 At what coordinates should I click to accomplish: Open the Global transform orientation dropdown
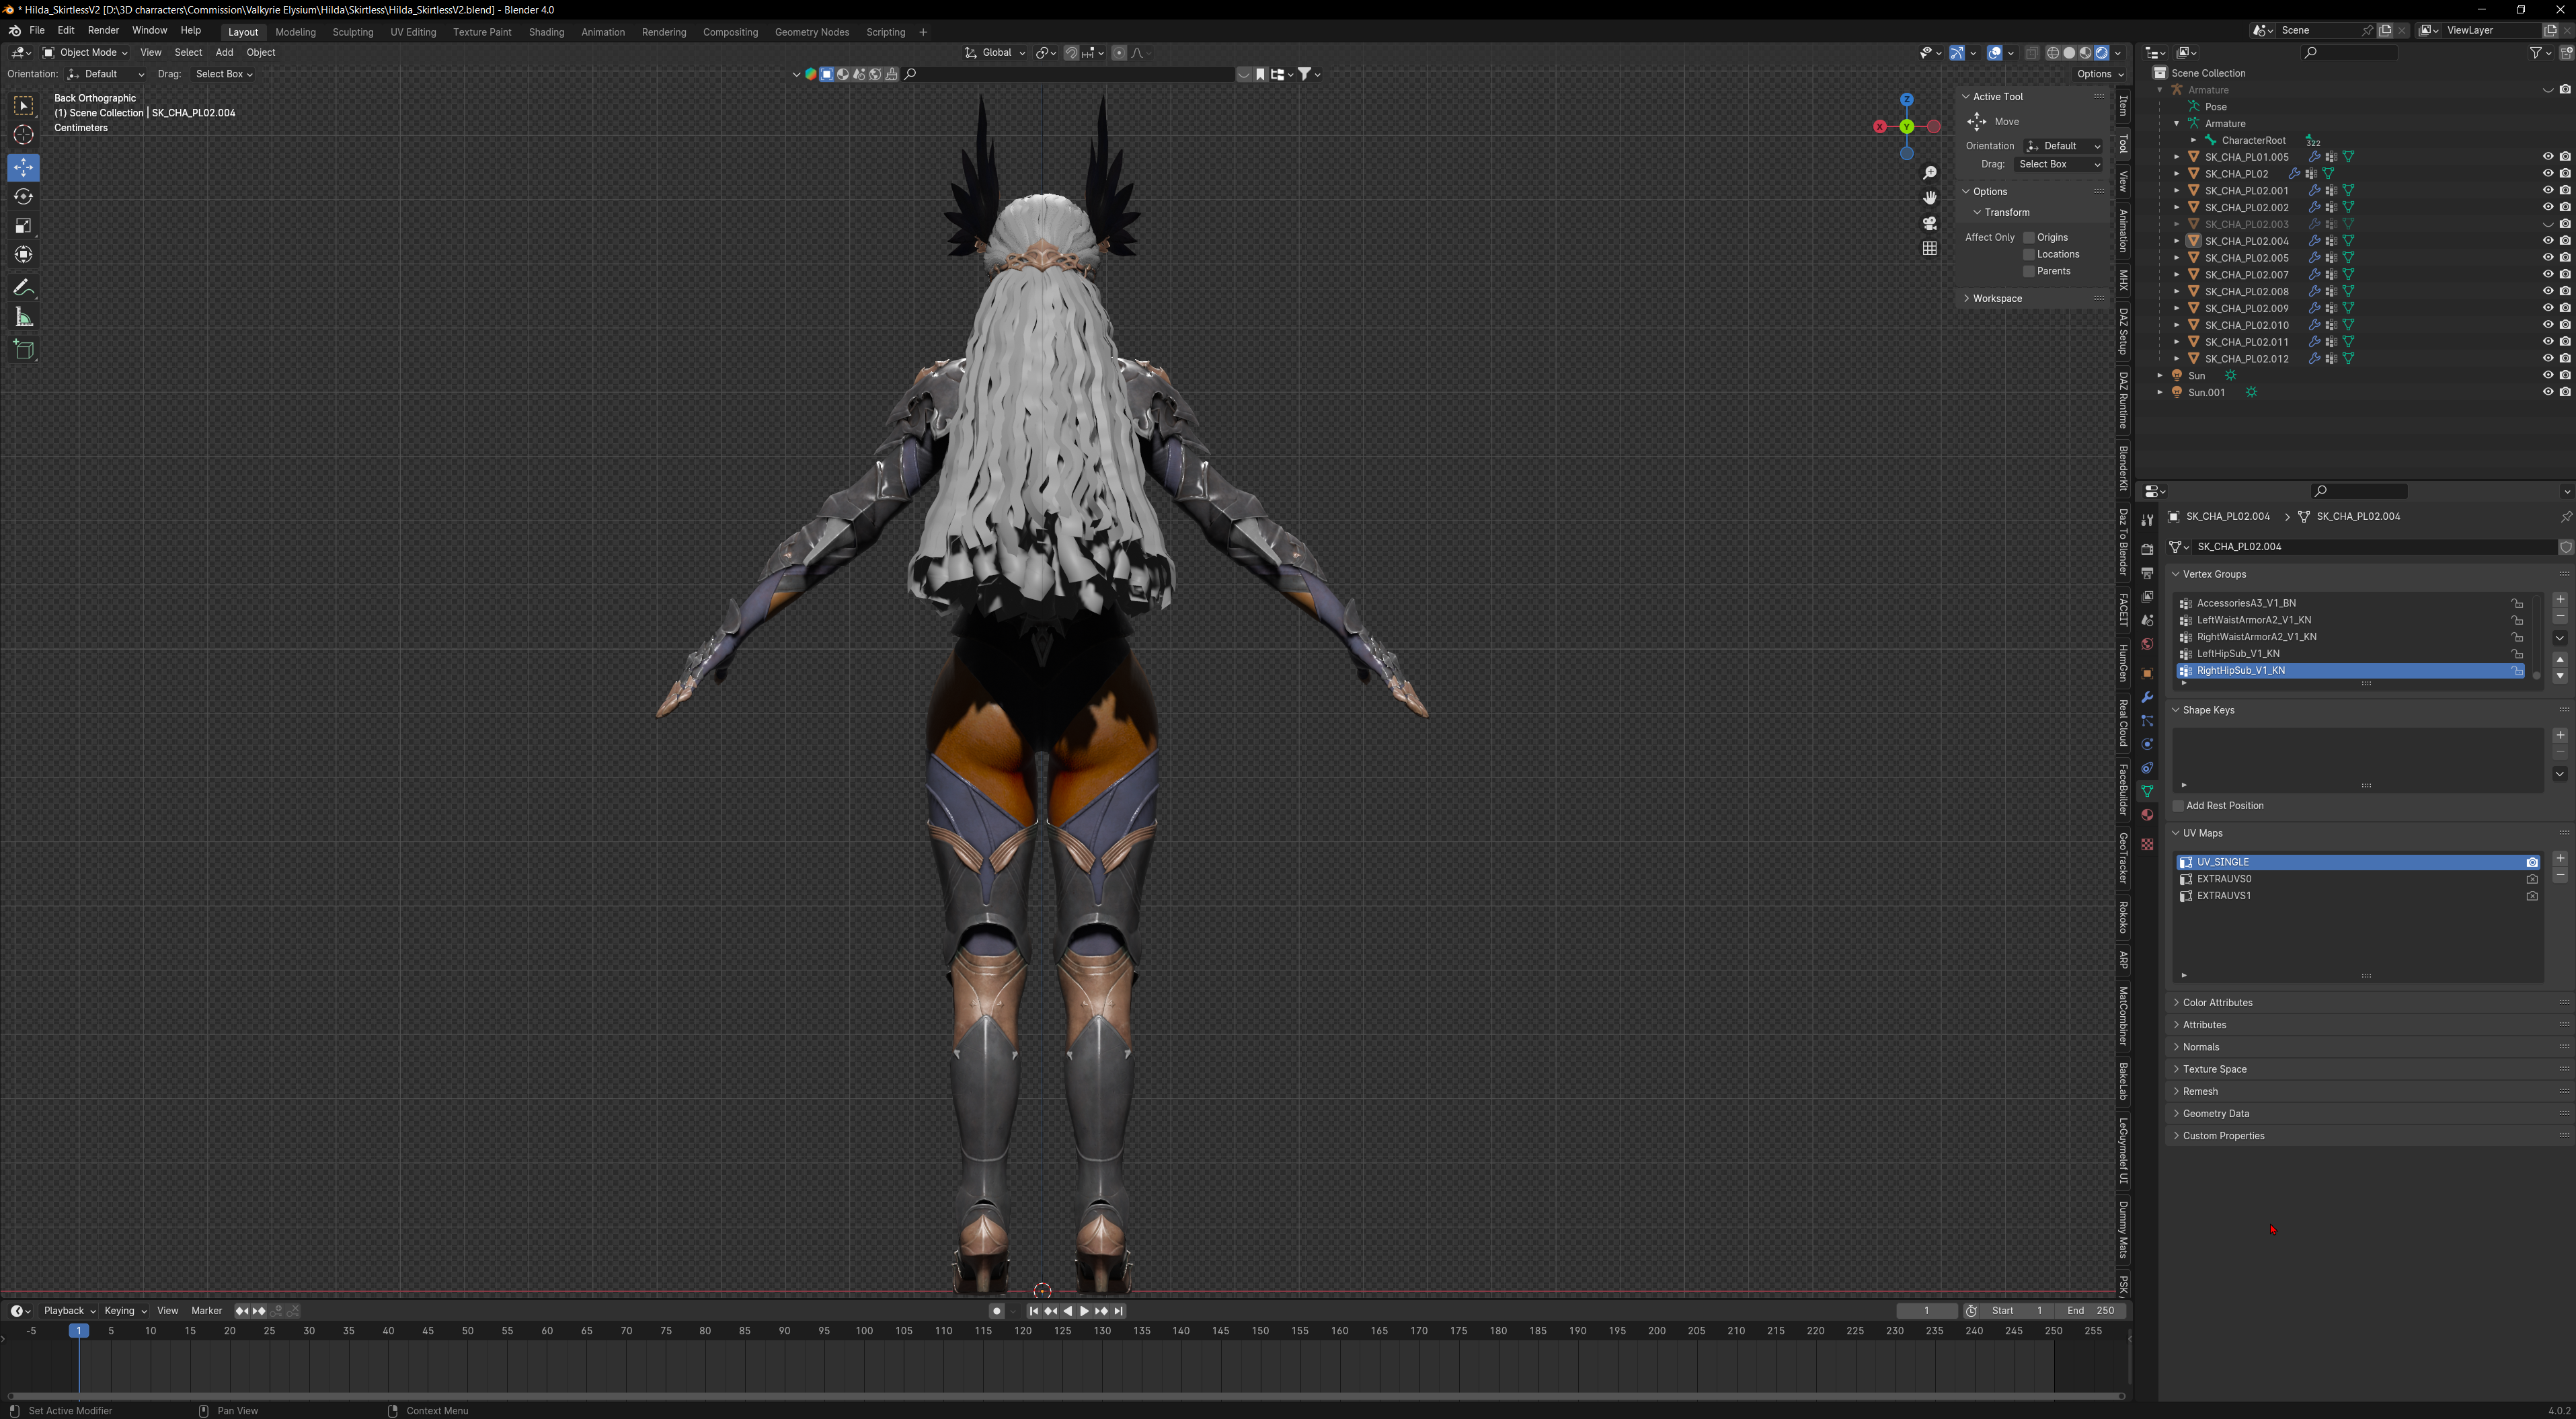pos(996,53)
